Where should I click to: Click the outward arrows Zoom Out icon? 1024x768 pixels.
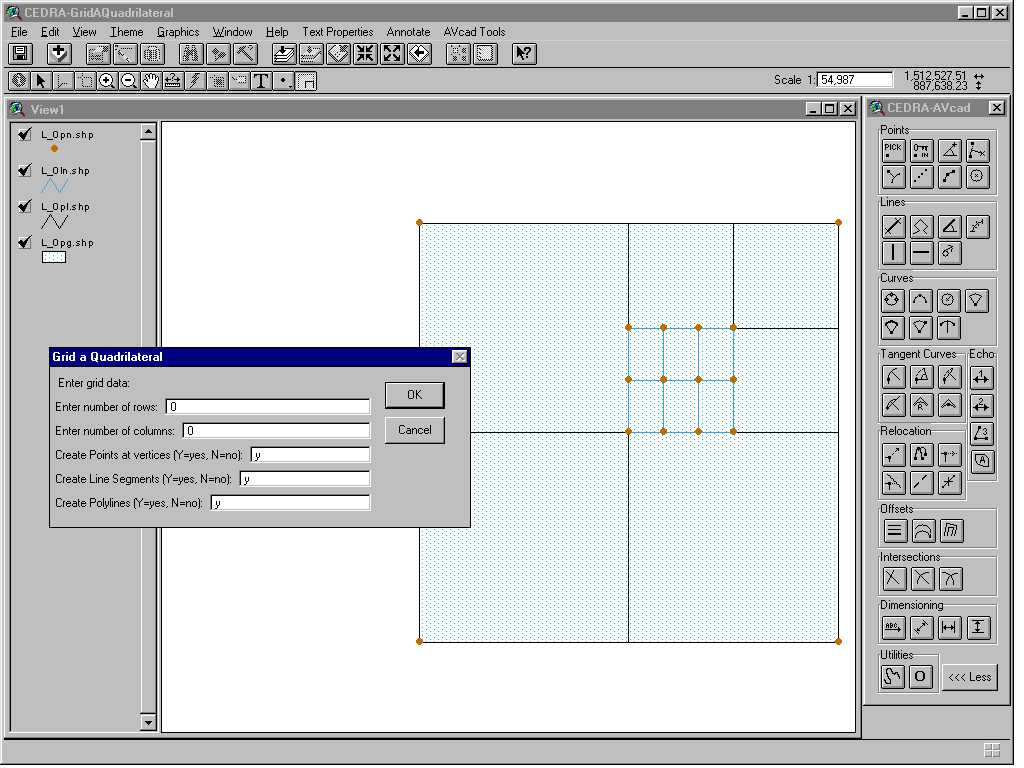point(392,54)
